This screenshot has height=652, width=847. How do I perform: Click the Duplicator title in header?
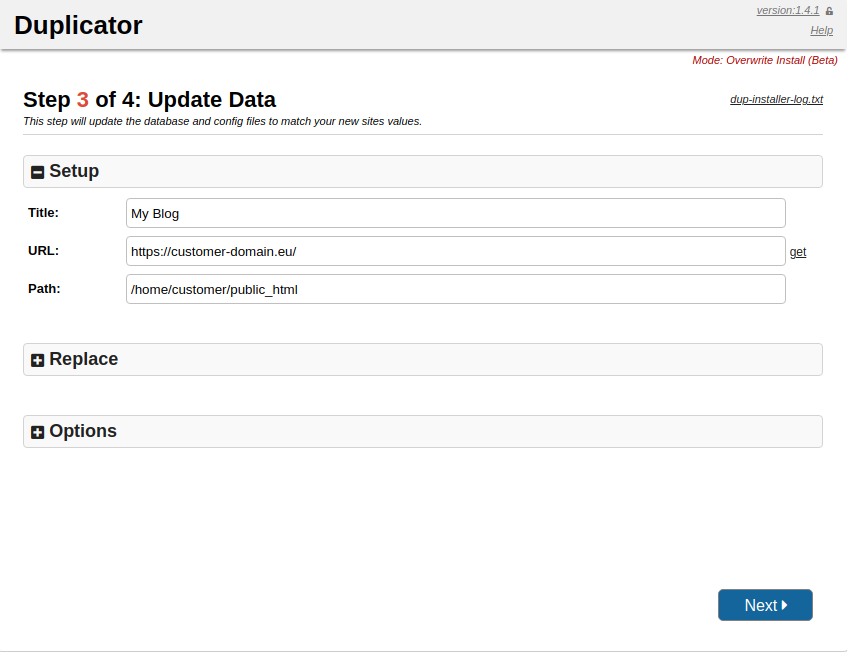(x=78, y=25)
